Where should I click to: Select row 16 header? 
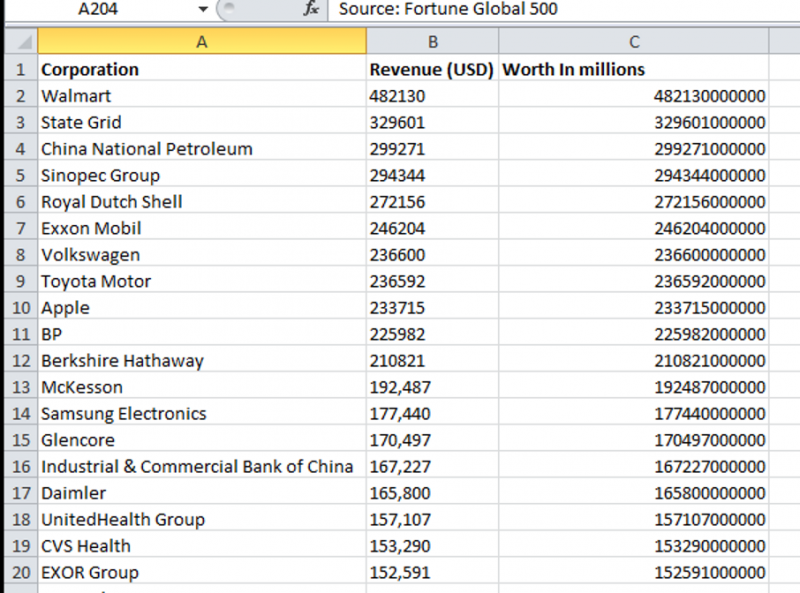[21, 466]
